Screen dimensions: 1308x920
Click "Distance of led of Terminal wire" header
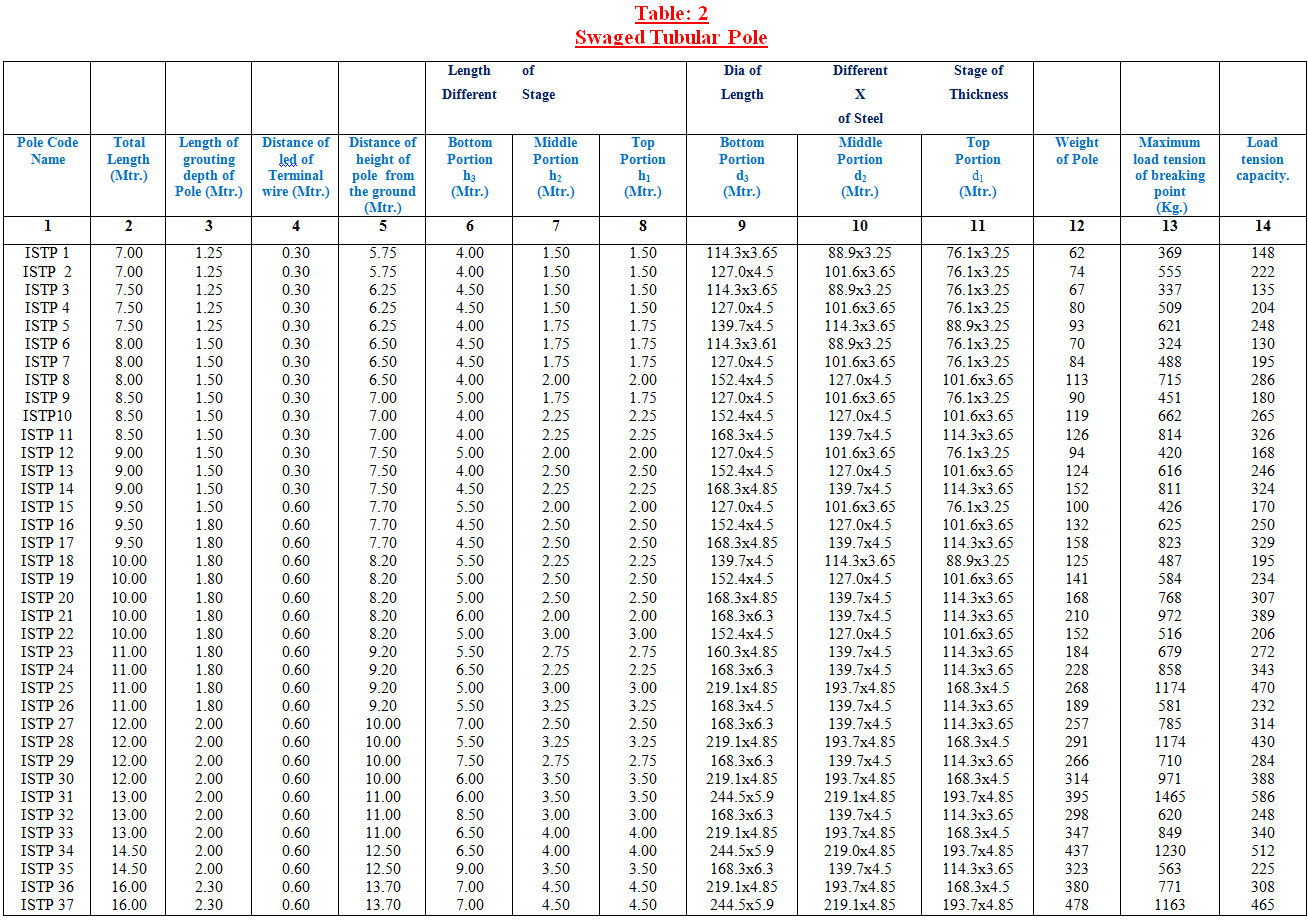coord(295,167)
